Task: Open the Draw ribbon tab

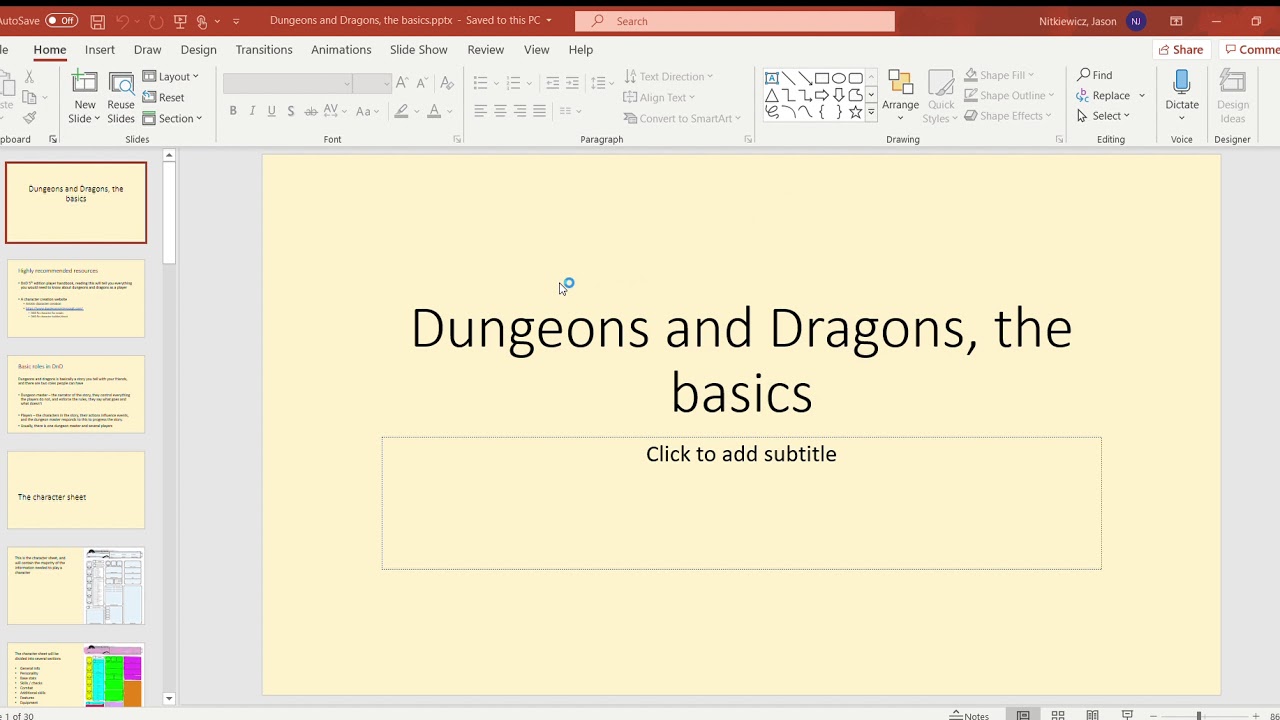Action: 147,49
